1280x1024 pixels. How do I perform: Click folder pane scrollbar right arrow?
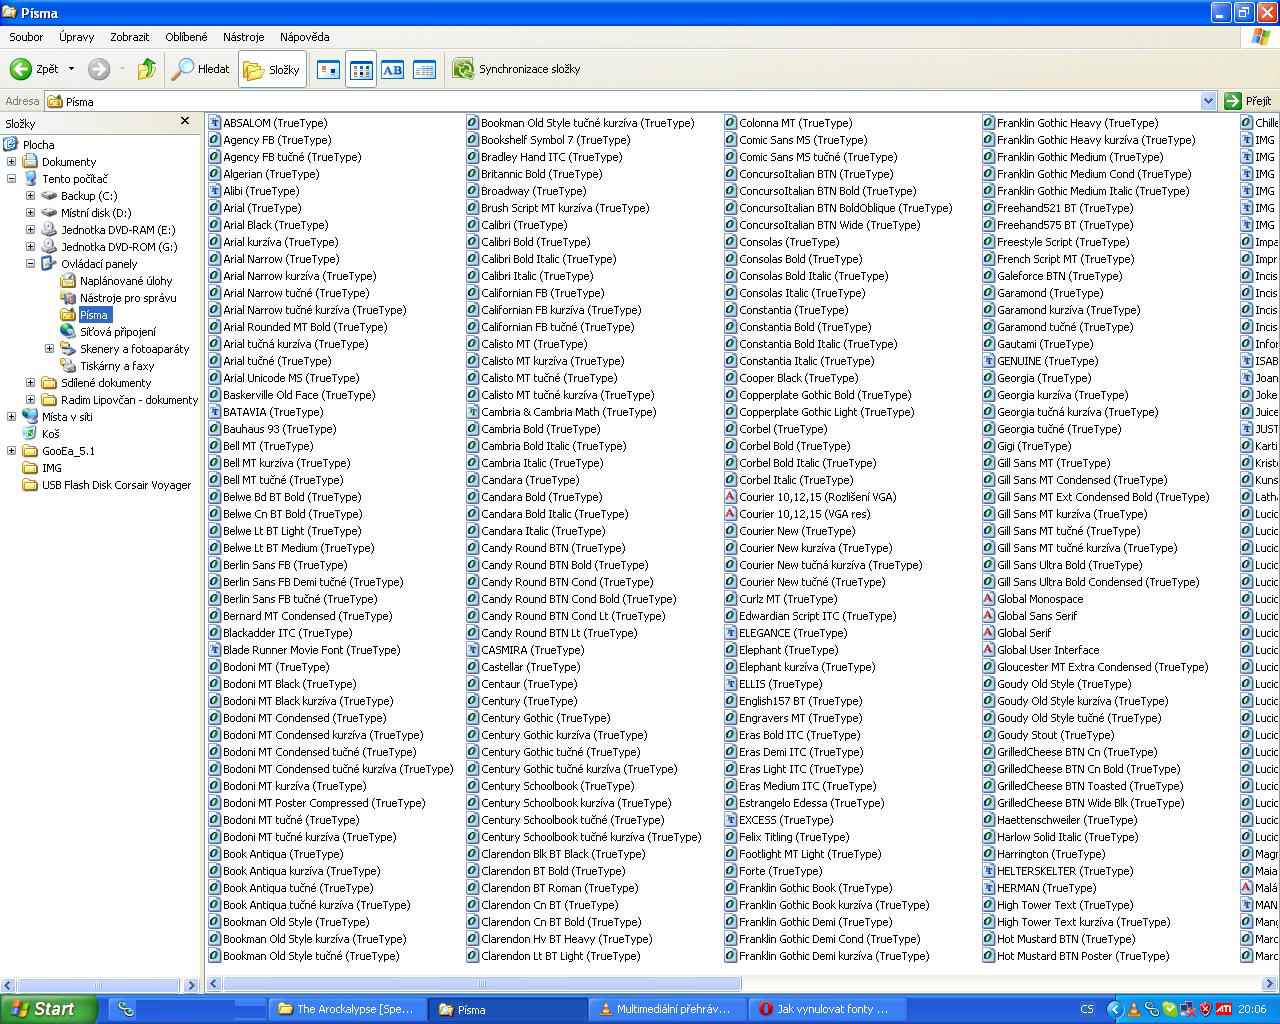(x=191, y=985)
